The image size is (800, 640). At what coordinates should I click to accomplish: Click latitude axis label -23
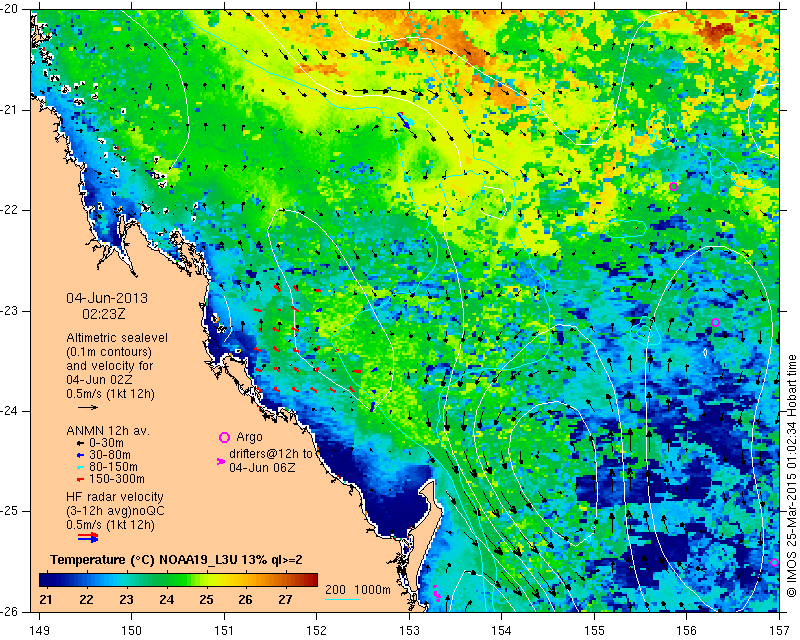pos(10,311)
